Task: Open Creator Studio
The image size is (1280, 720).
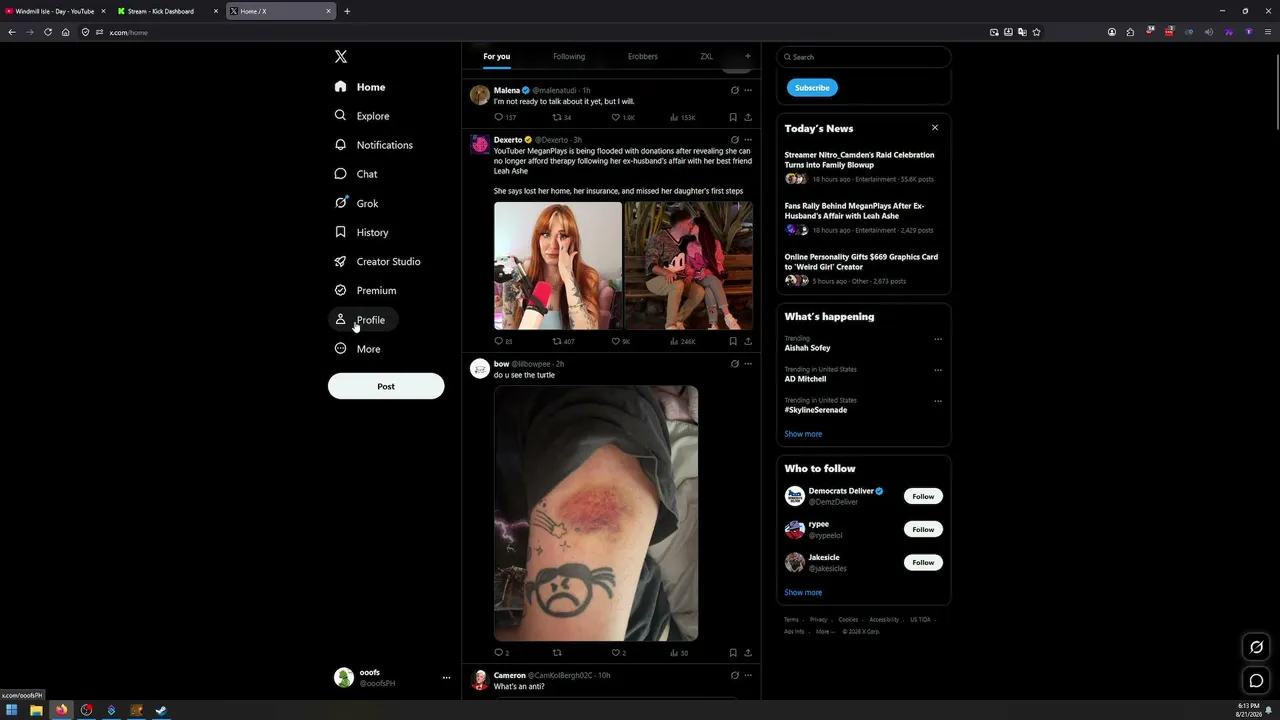Action: (377, 261)
